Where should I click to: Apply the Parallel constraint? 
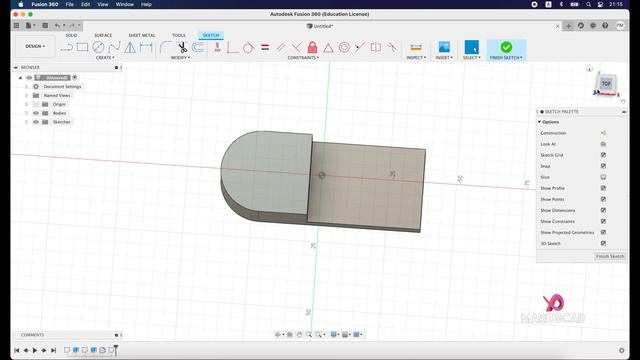[x=281, y=47]
